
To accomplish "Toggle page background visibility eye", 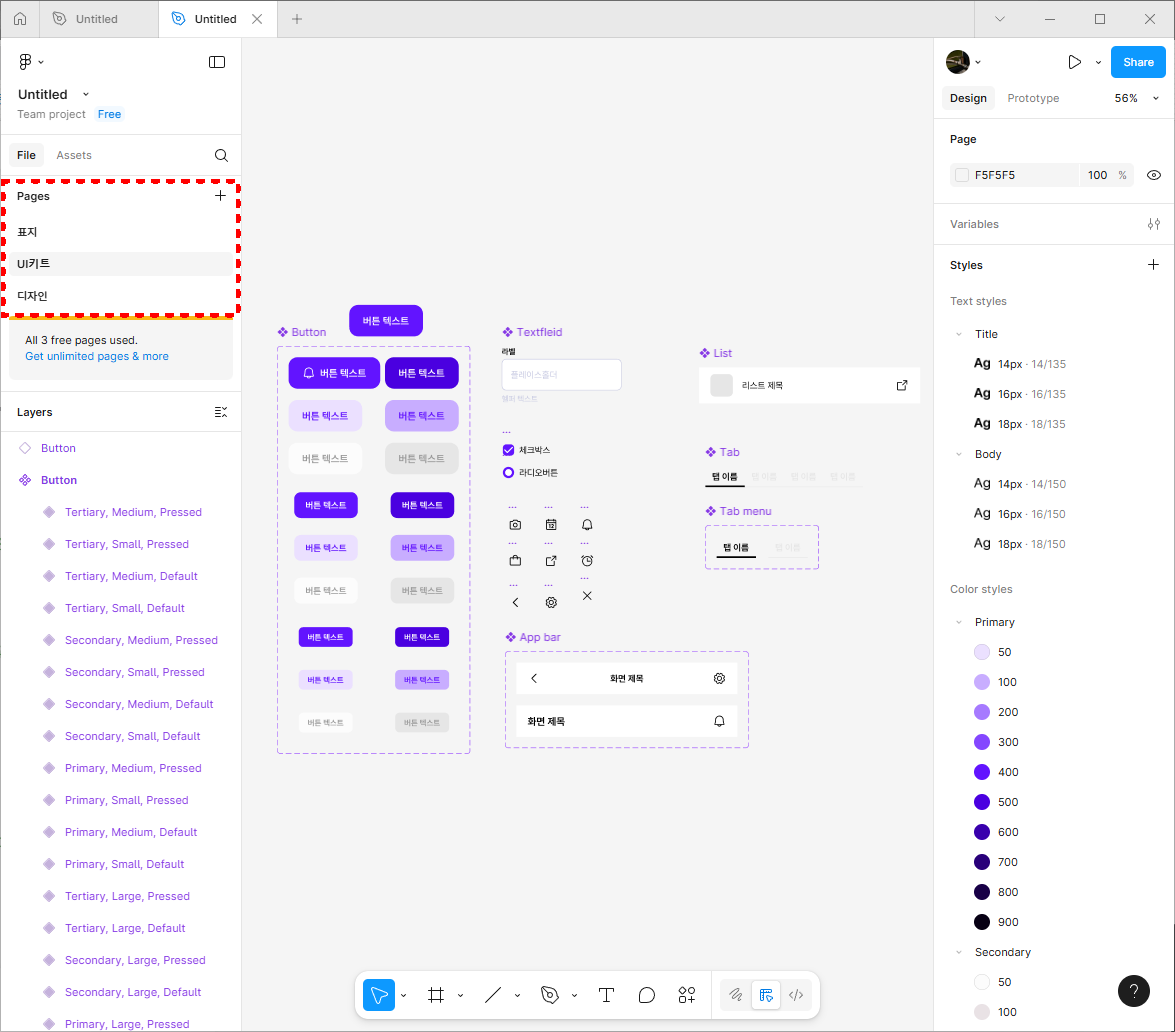I will pyautogui.click(x=1154, y=175).
